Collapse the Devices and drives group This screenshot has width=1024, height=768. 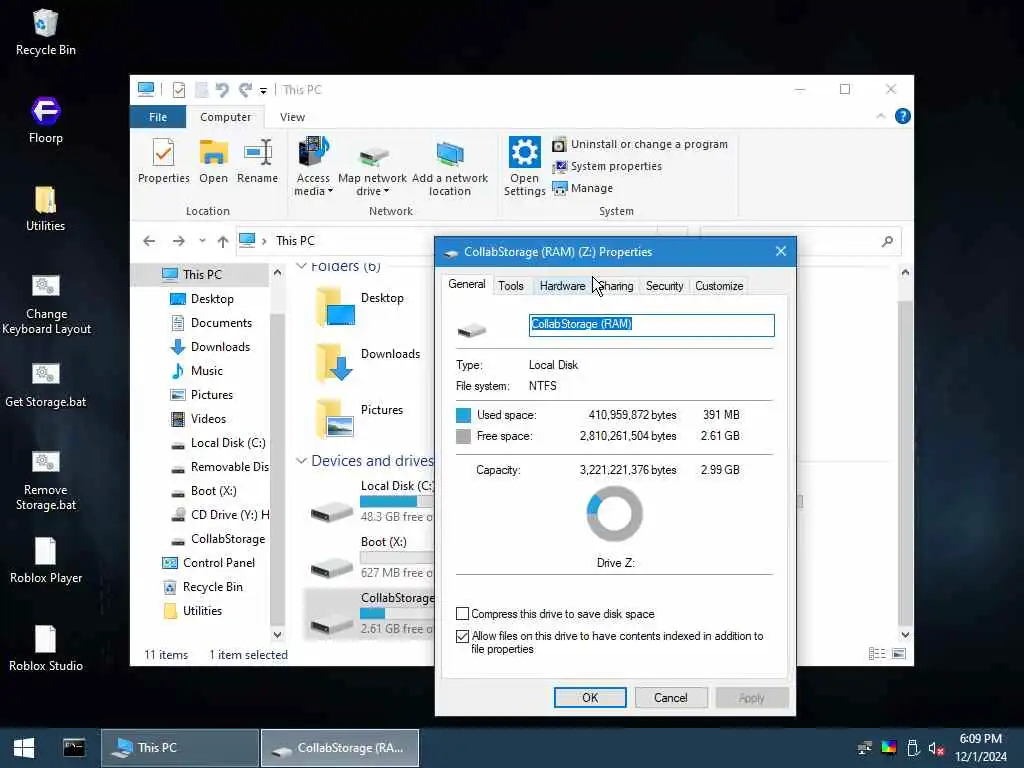point(301,460)
